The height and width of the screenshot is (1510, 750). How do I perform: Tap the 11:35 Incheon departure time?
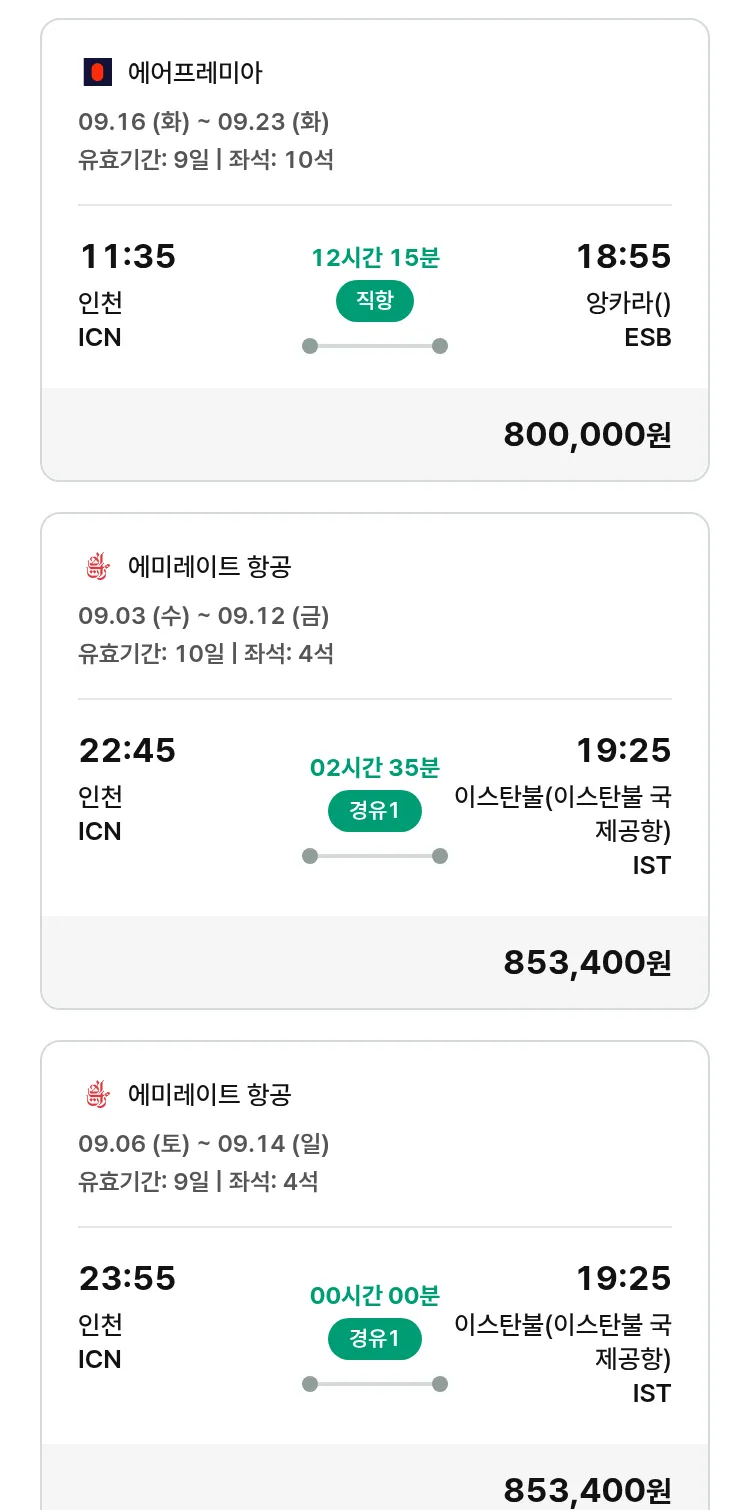tap(127, 257)
